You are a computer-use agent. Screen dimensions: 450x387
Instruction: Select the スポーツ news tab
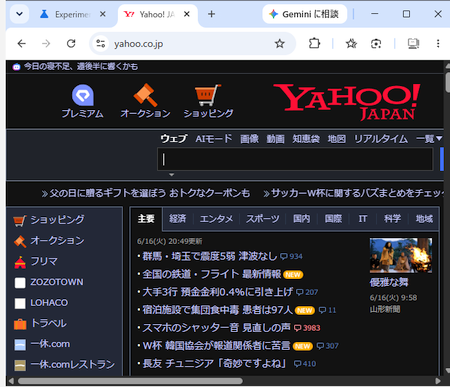[x=263, y=219]
